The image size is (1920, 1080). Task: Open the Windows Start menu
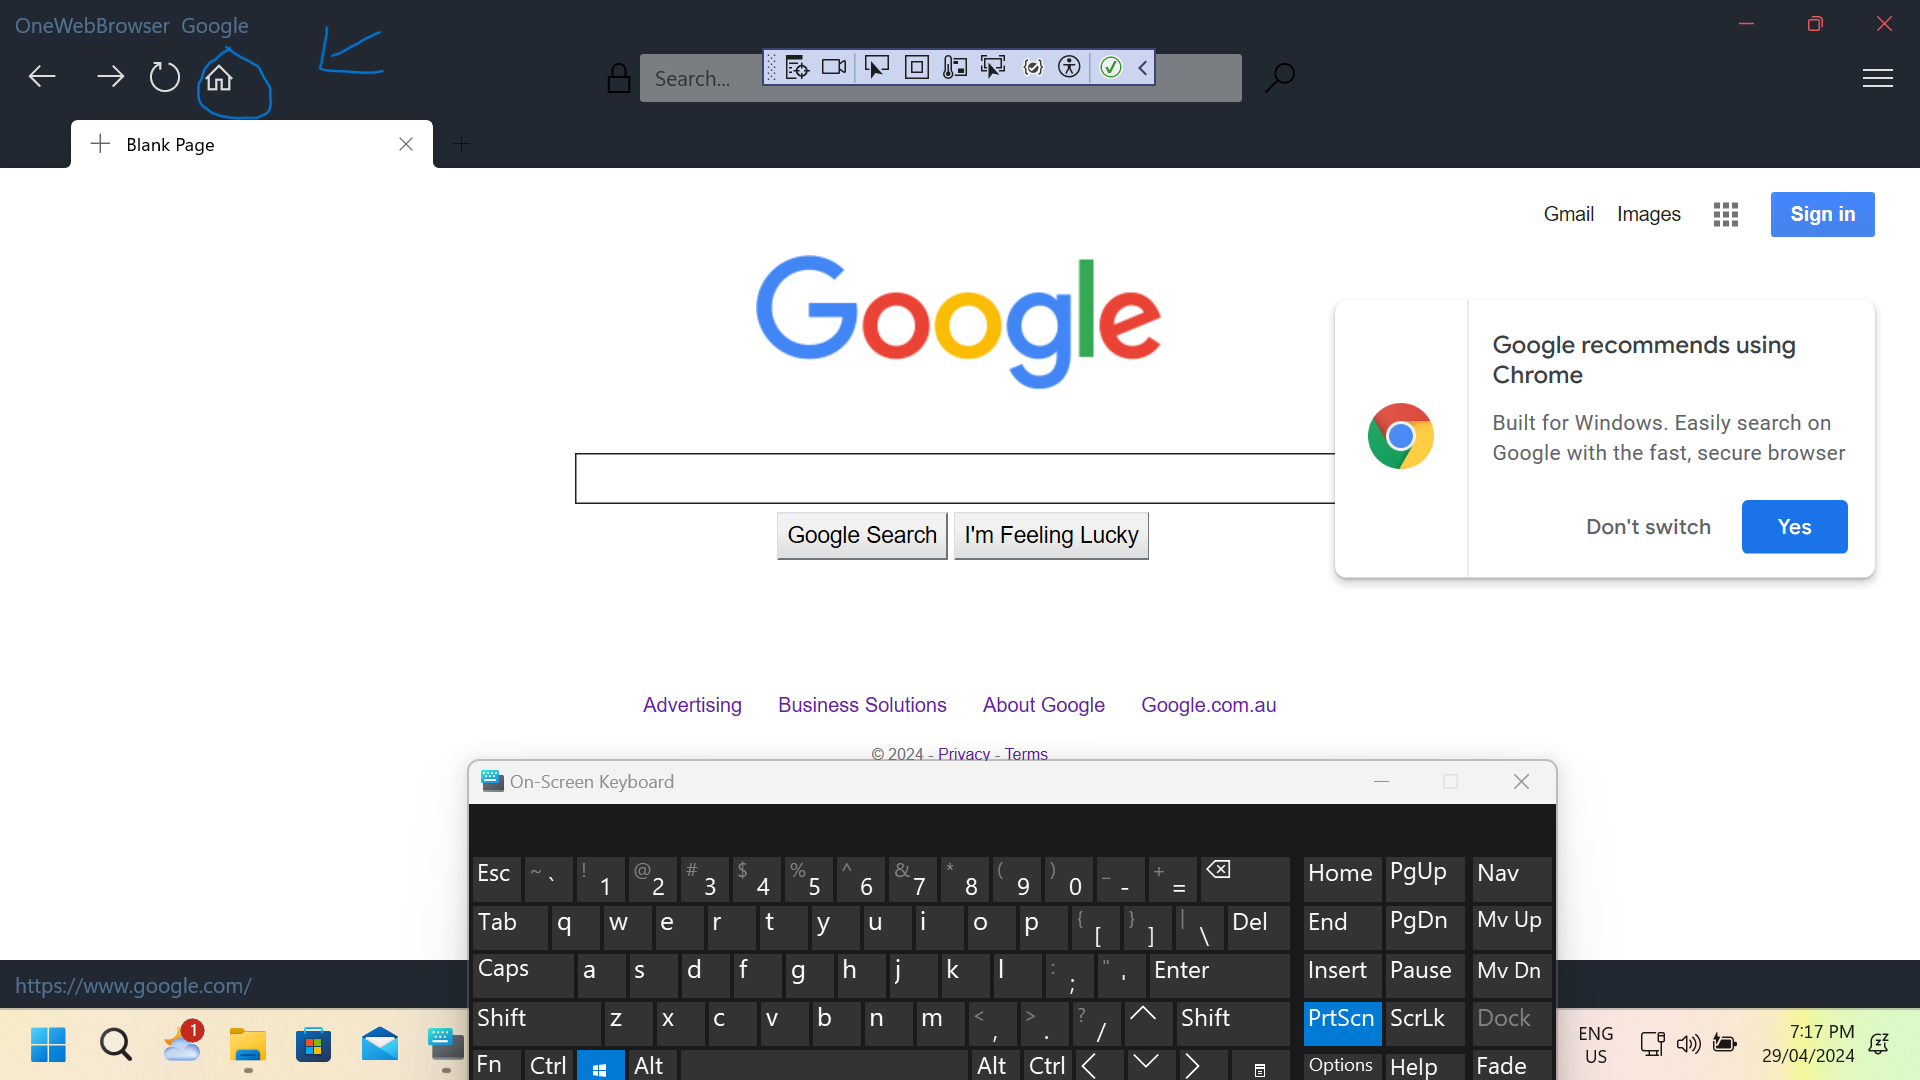pos(48,1045)
